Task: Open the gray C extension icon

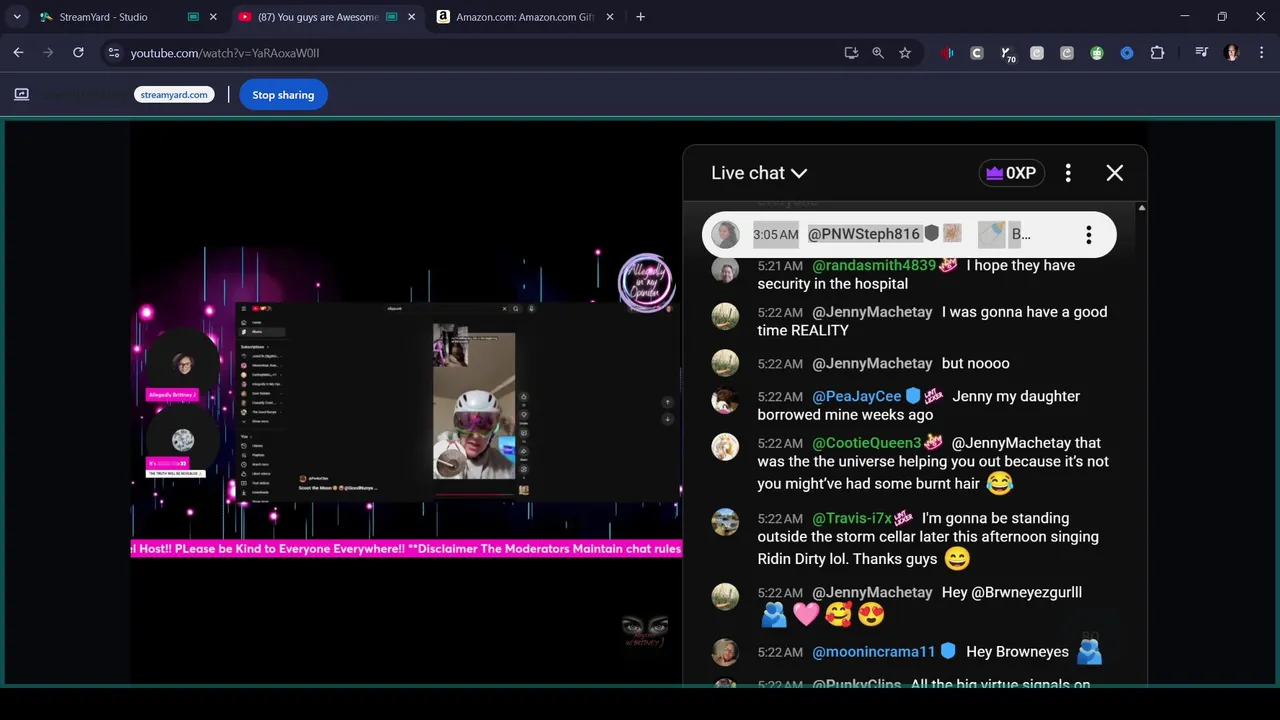Action: coord(977,53)
